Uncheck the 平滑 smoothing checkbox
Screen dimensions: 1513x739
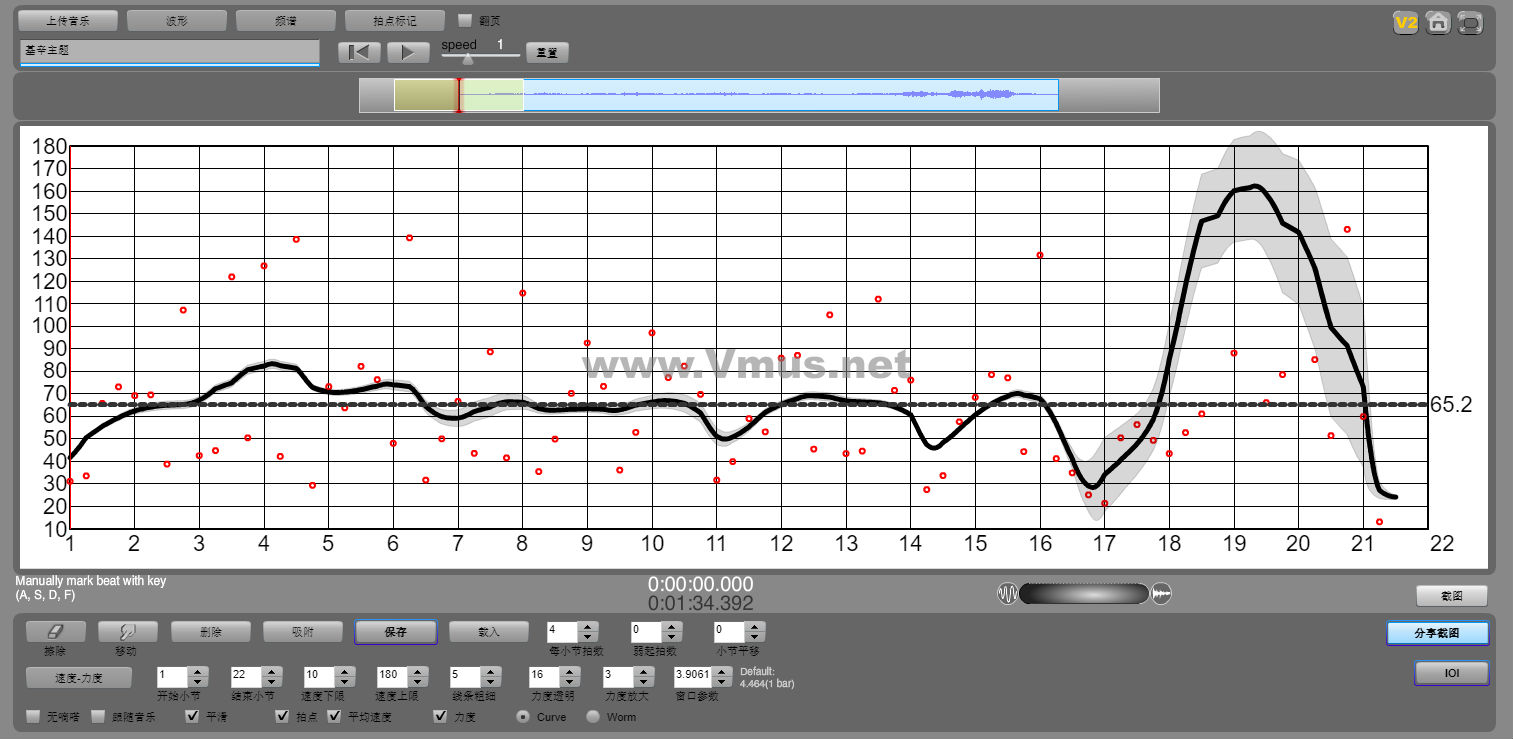coord(193,716)
